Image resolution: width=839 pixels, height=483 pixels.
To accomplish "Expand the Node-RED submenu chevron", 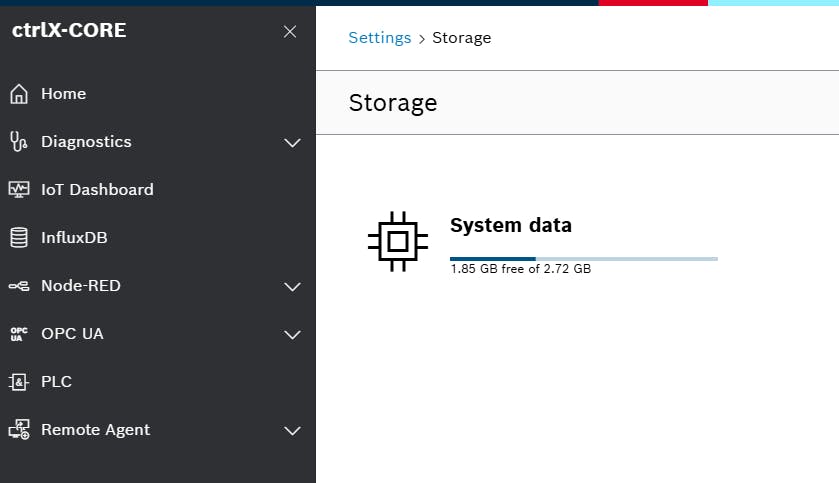I will (x=292, y=287).
